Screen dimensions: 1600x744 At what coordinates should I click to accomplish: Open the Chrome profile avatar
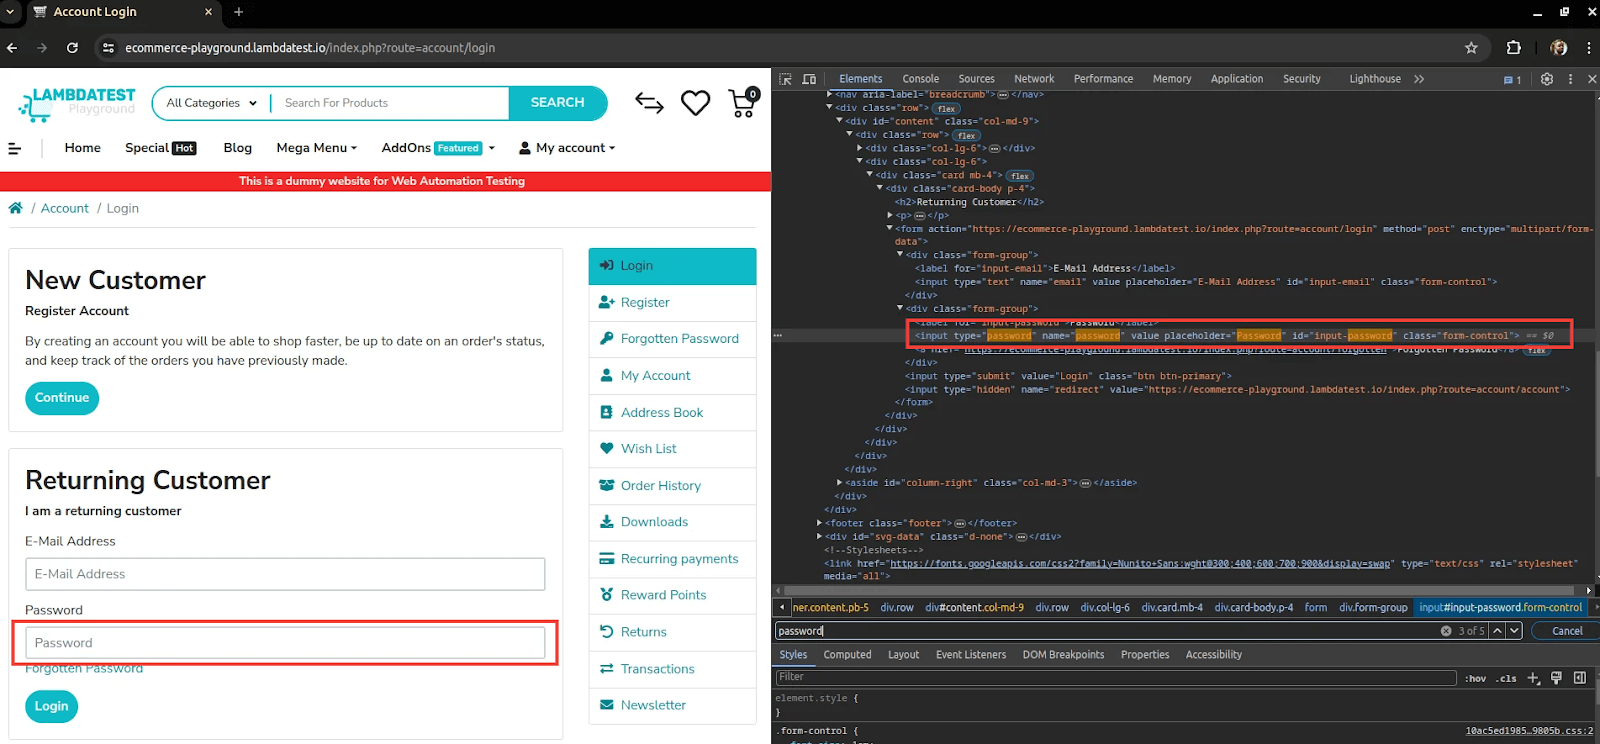pos(1559,48)
